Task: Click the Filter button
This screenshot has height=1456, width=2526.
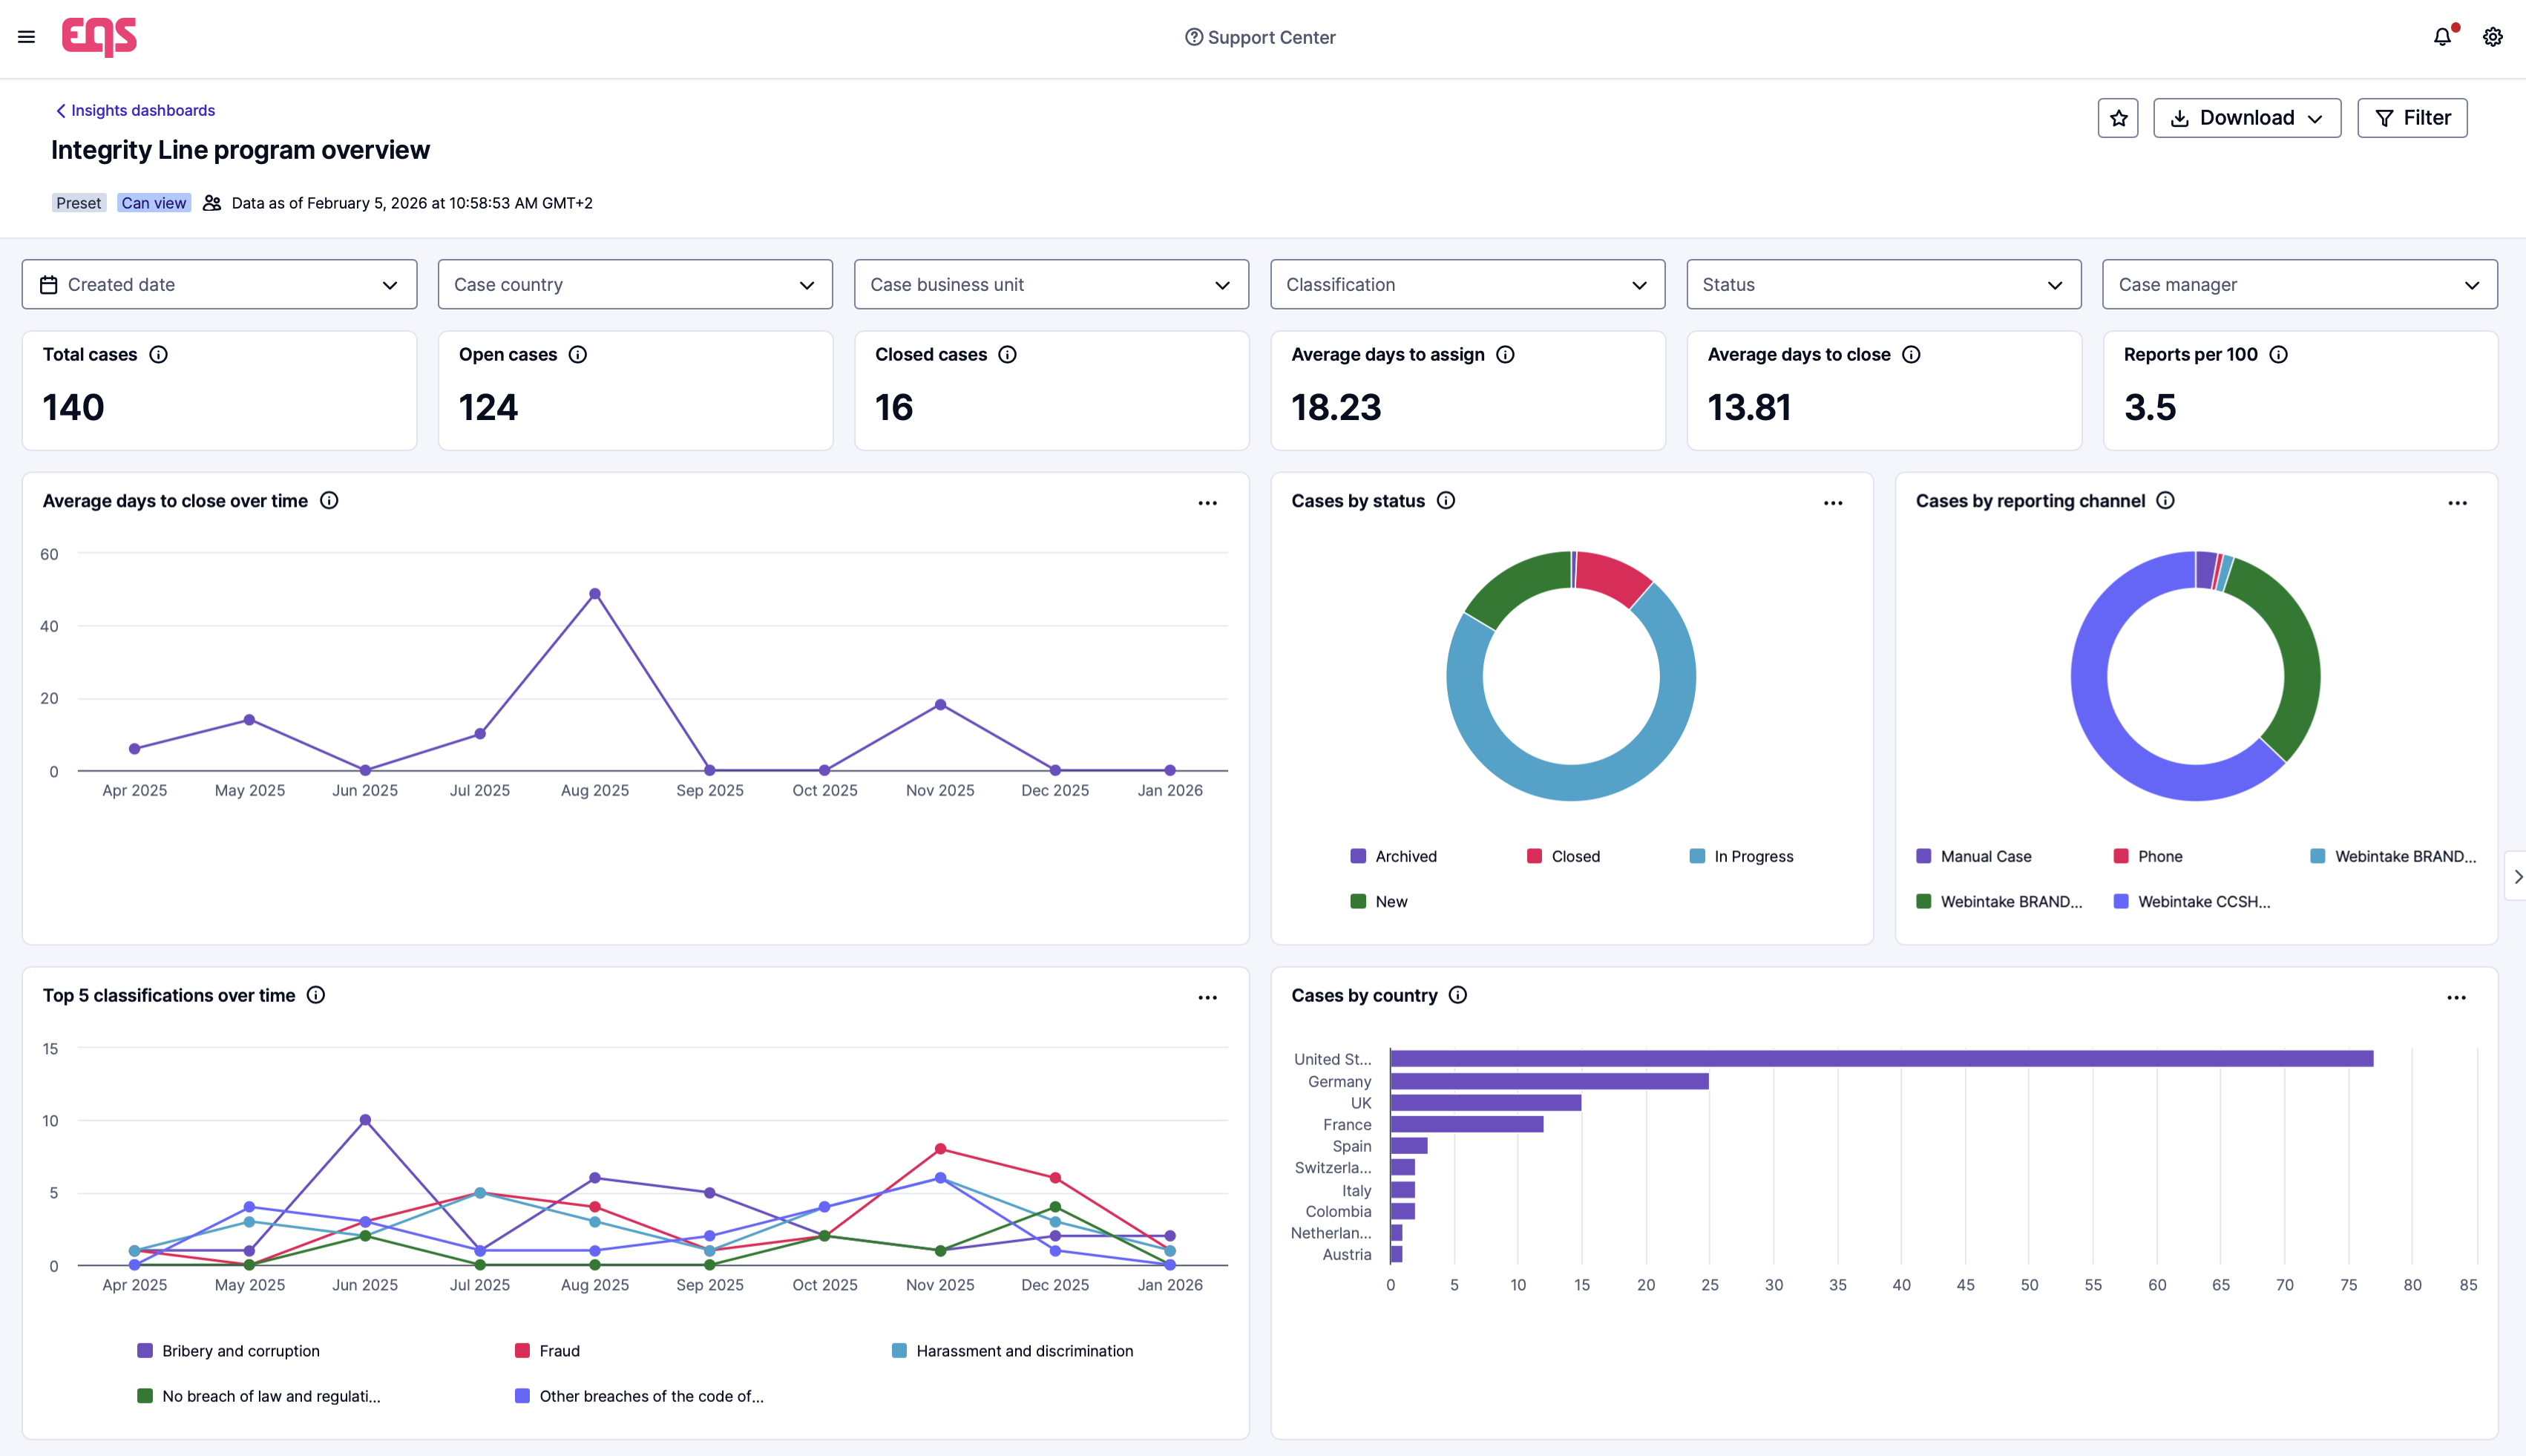Action: tap(2412, 118)
